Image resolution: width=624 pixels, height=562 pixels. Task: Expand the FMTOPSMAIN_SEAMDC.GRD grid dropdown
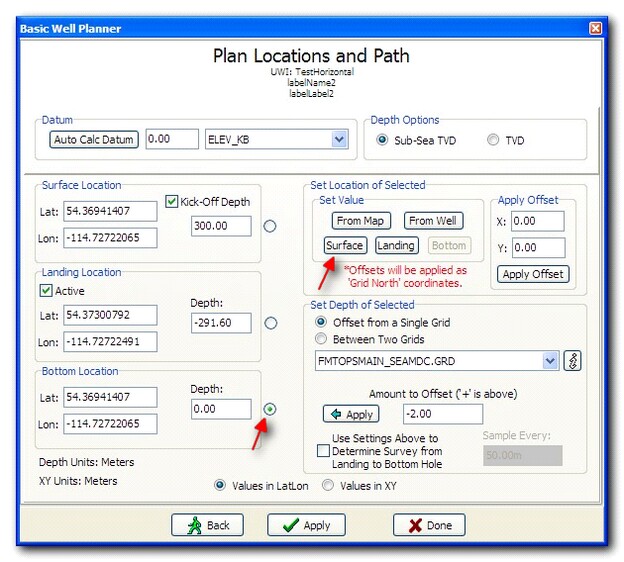549,361
